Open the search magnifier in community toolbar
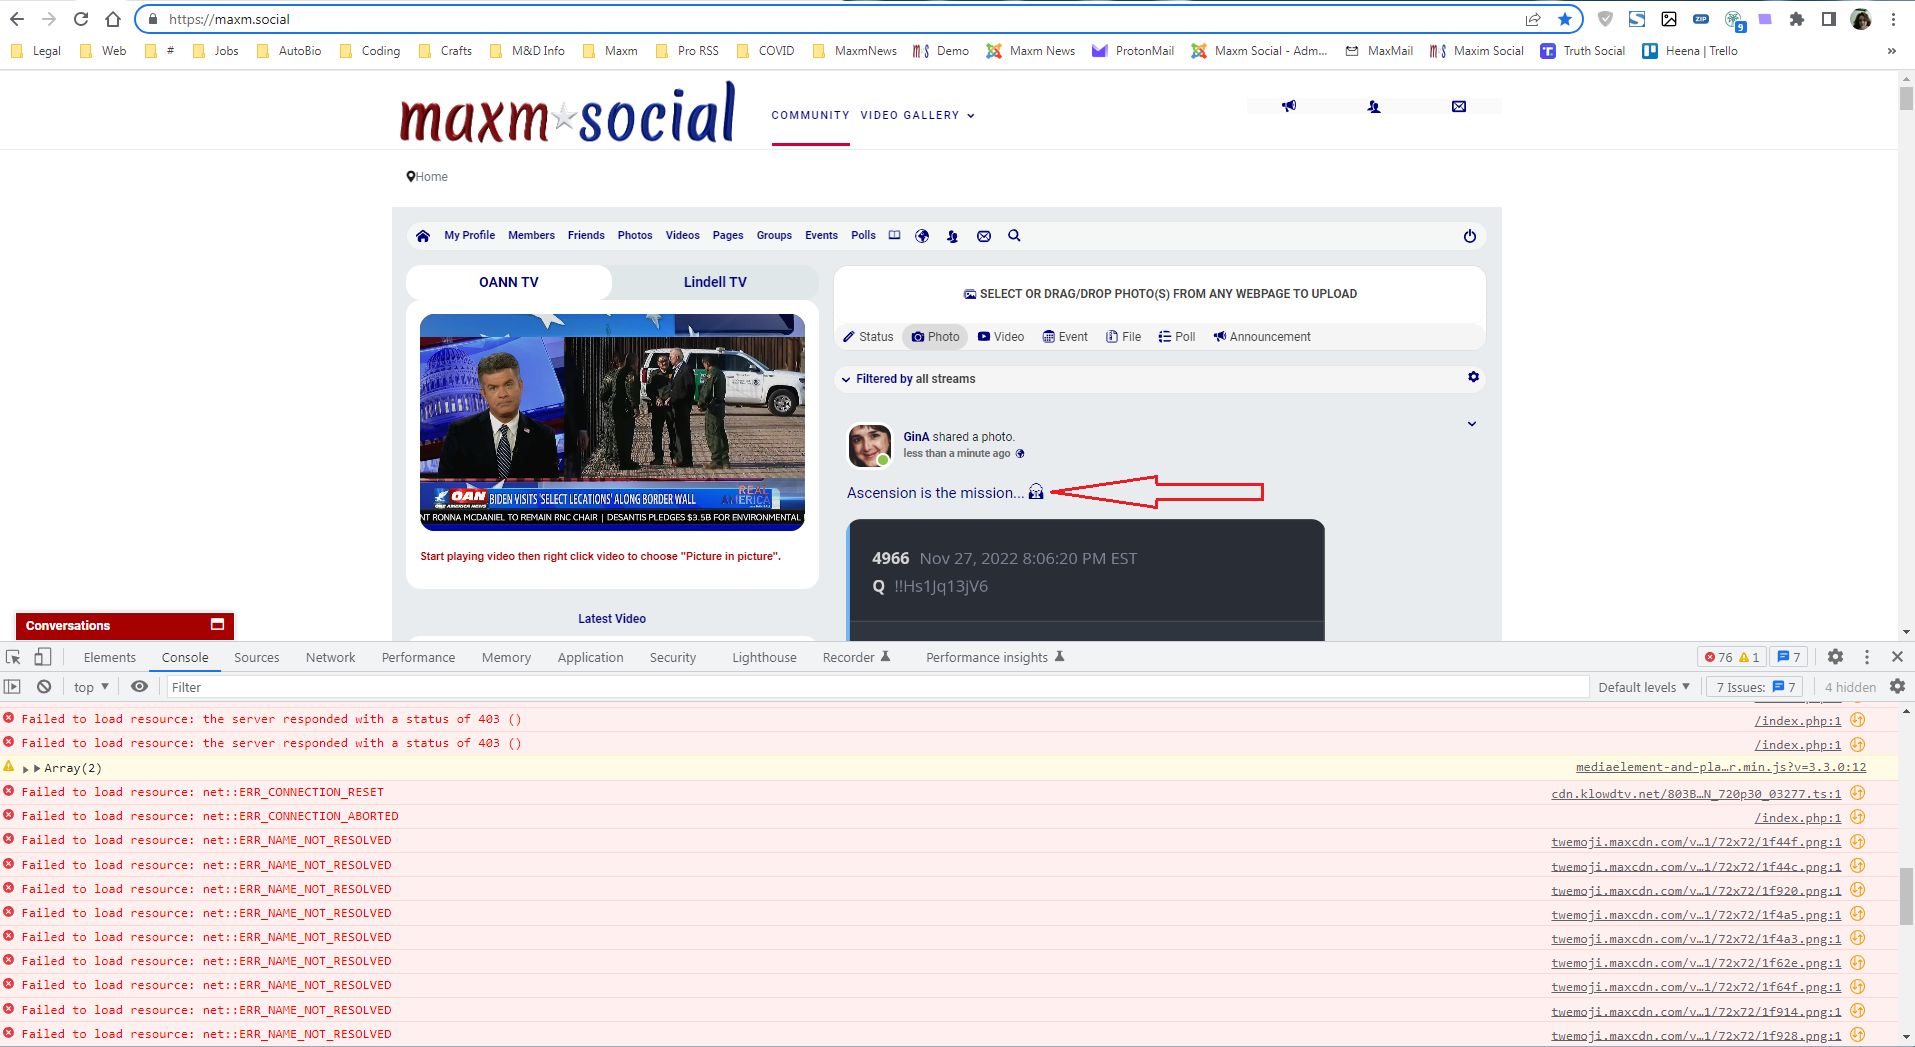Screen dimensions: 1915x1047 (x=1014, y=236)
